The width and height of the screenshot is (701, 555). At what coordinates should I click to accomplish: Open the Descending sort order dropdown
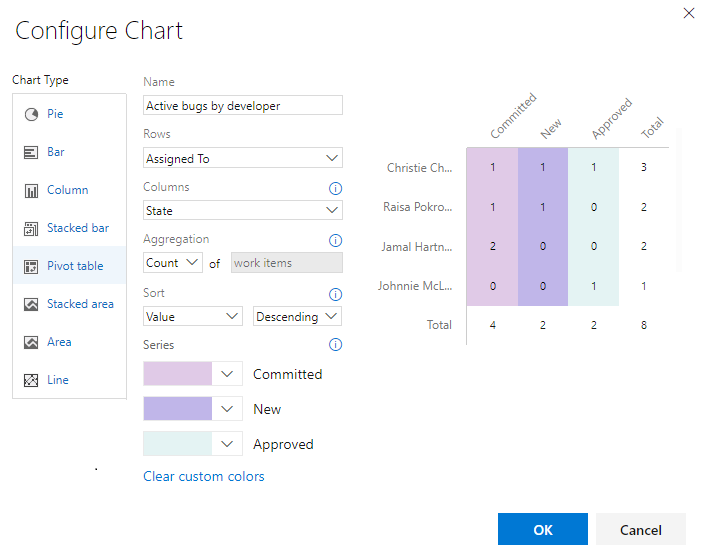pos(297,316)
